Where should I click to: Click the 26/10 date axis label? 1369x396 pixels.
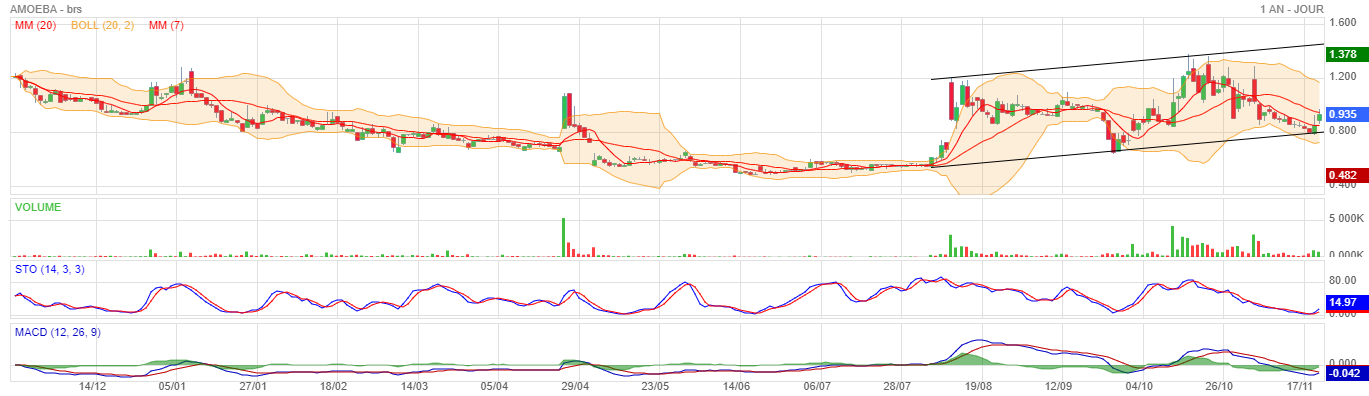click(x=1220, y=385)
